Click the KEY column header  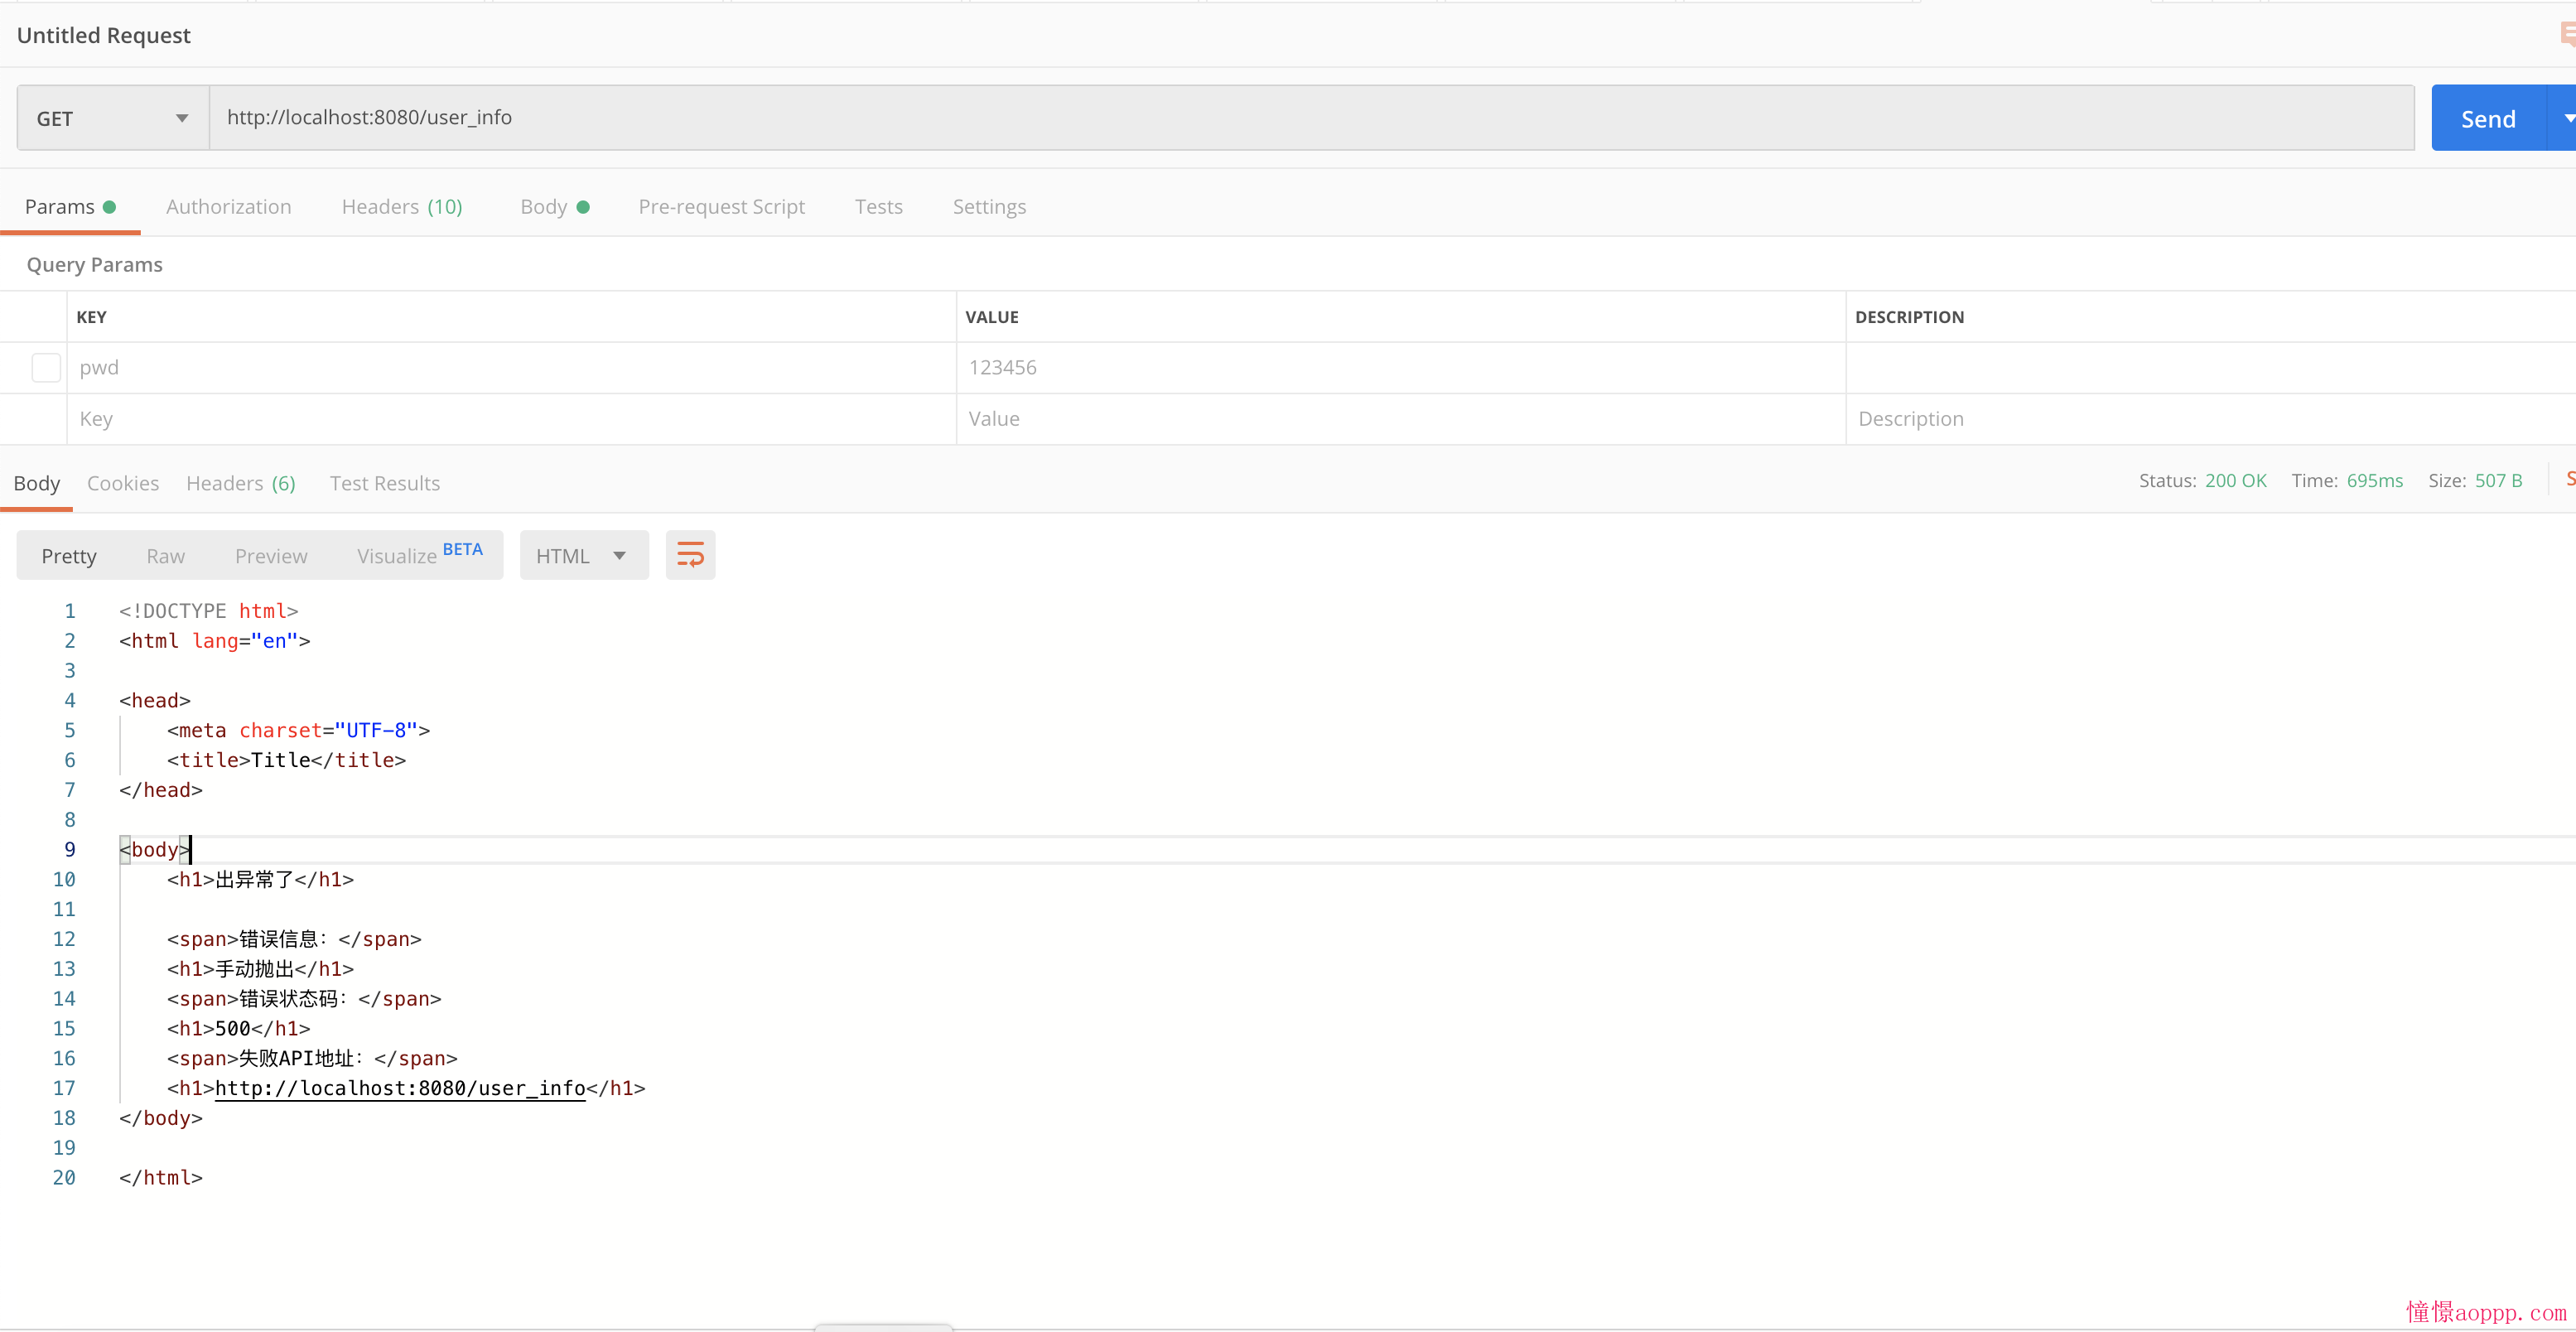click(91, 317)
